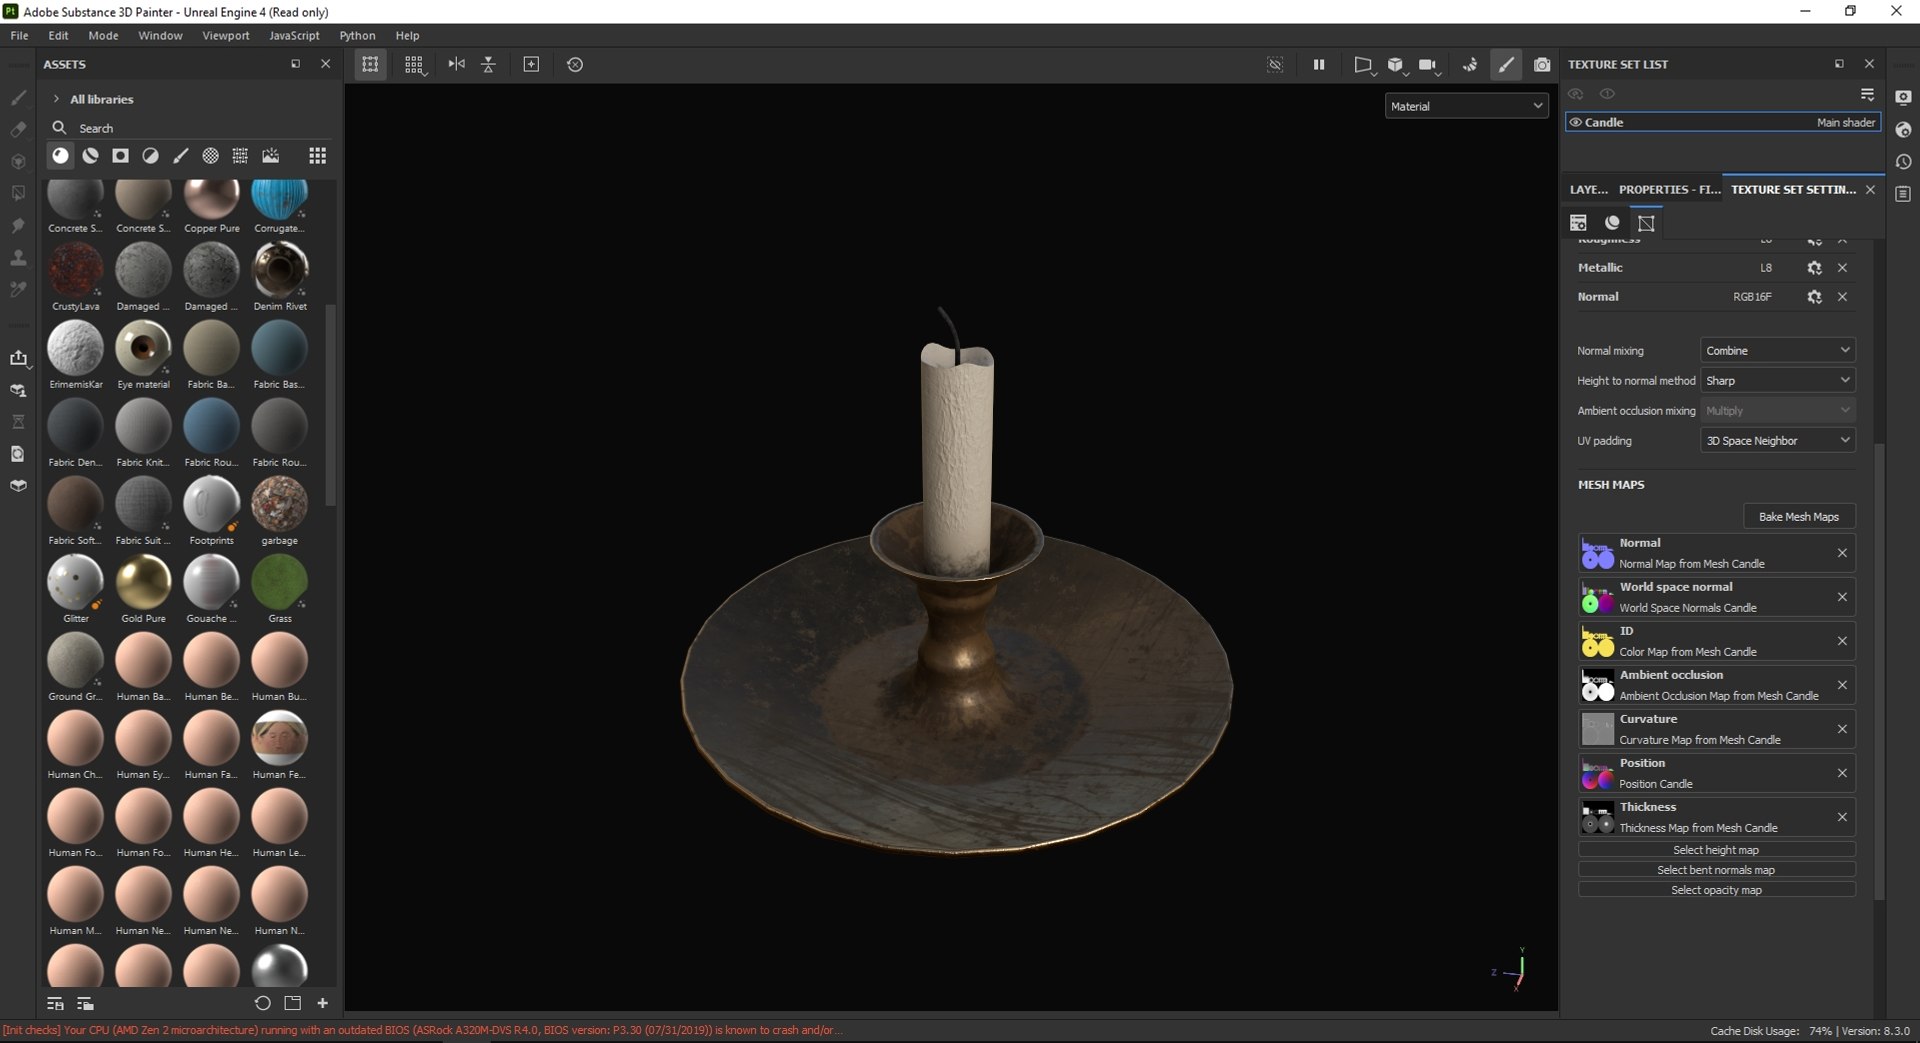The width and height of the screenshot is (1920, 1043).
Task: Click the Search field in Assets panel
Action: 190,128
